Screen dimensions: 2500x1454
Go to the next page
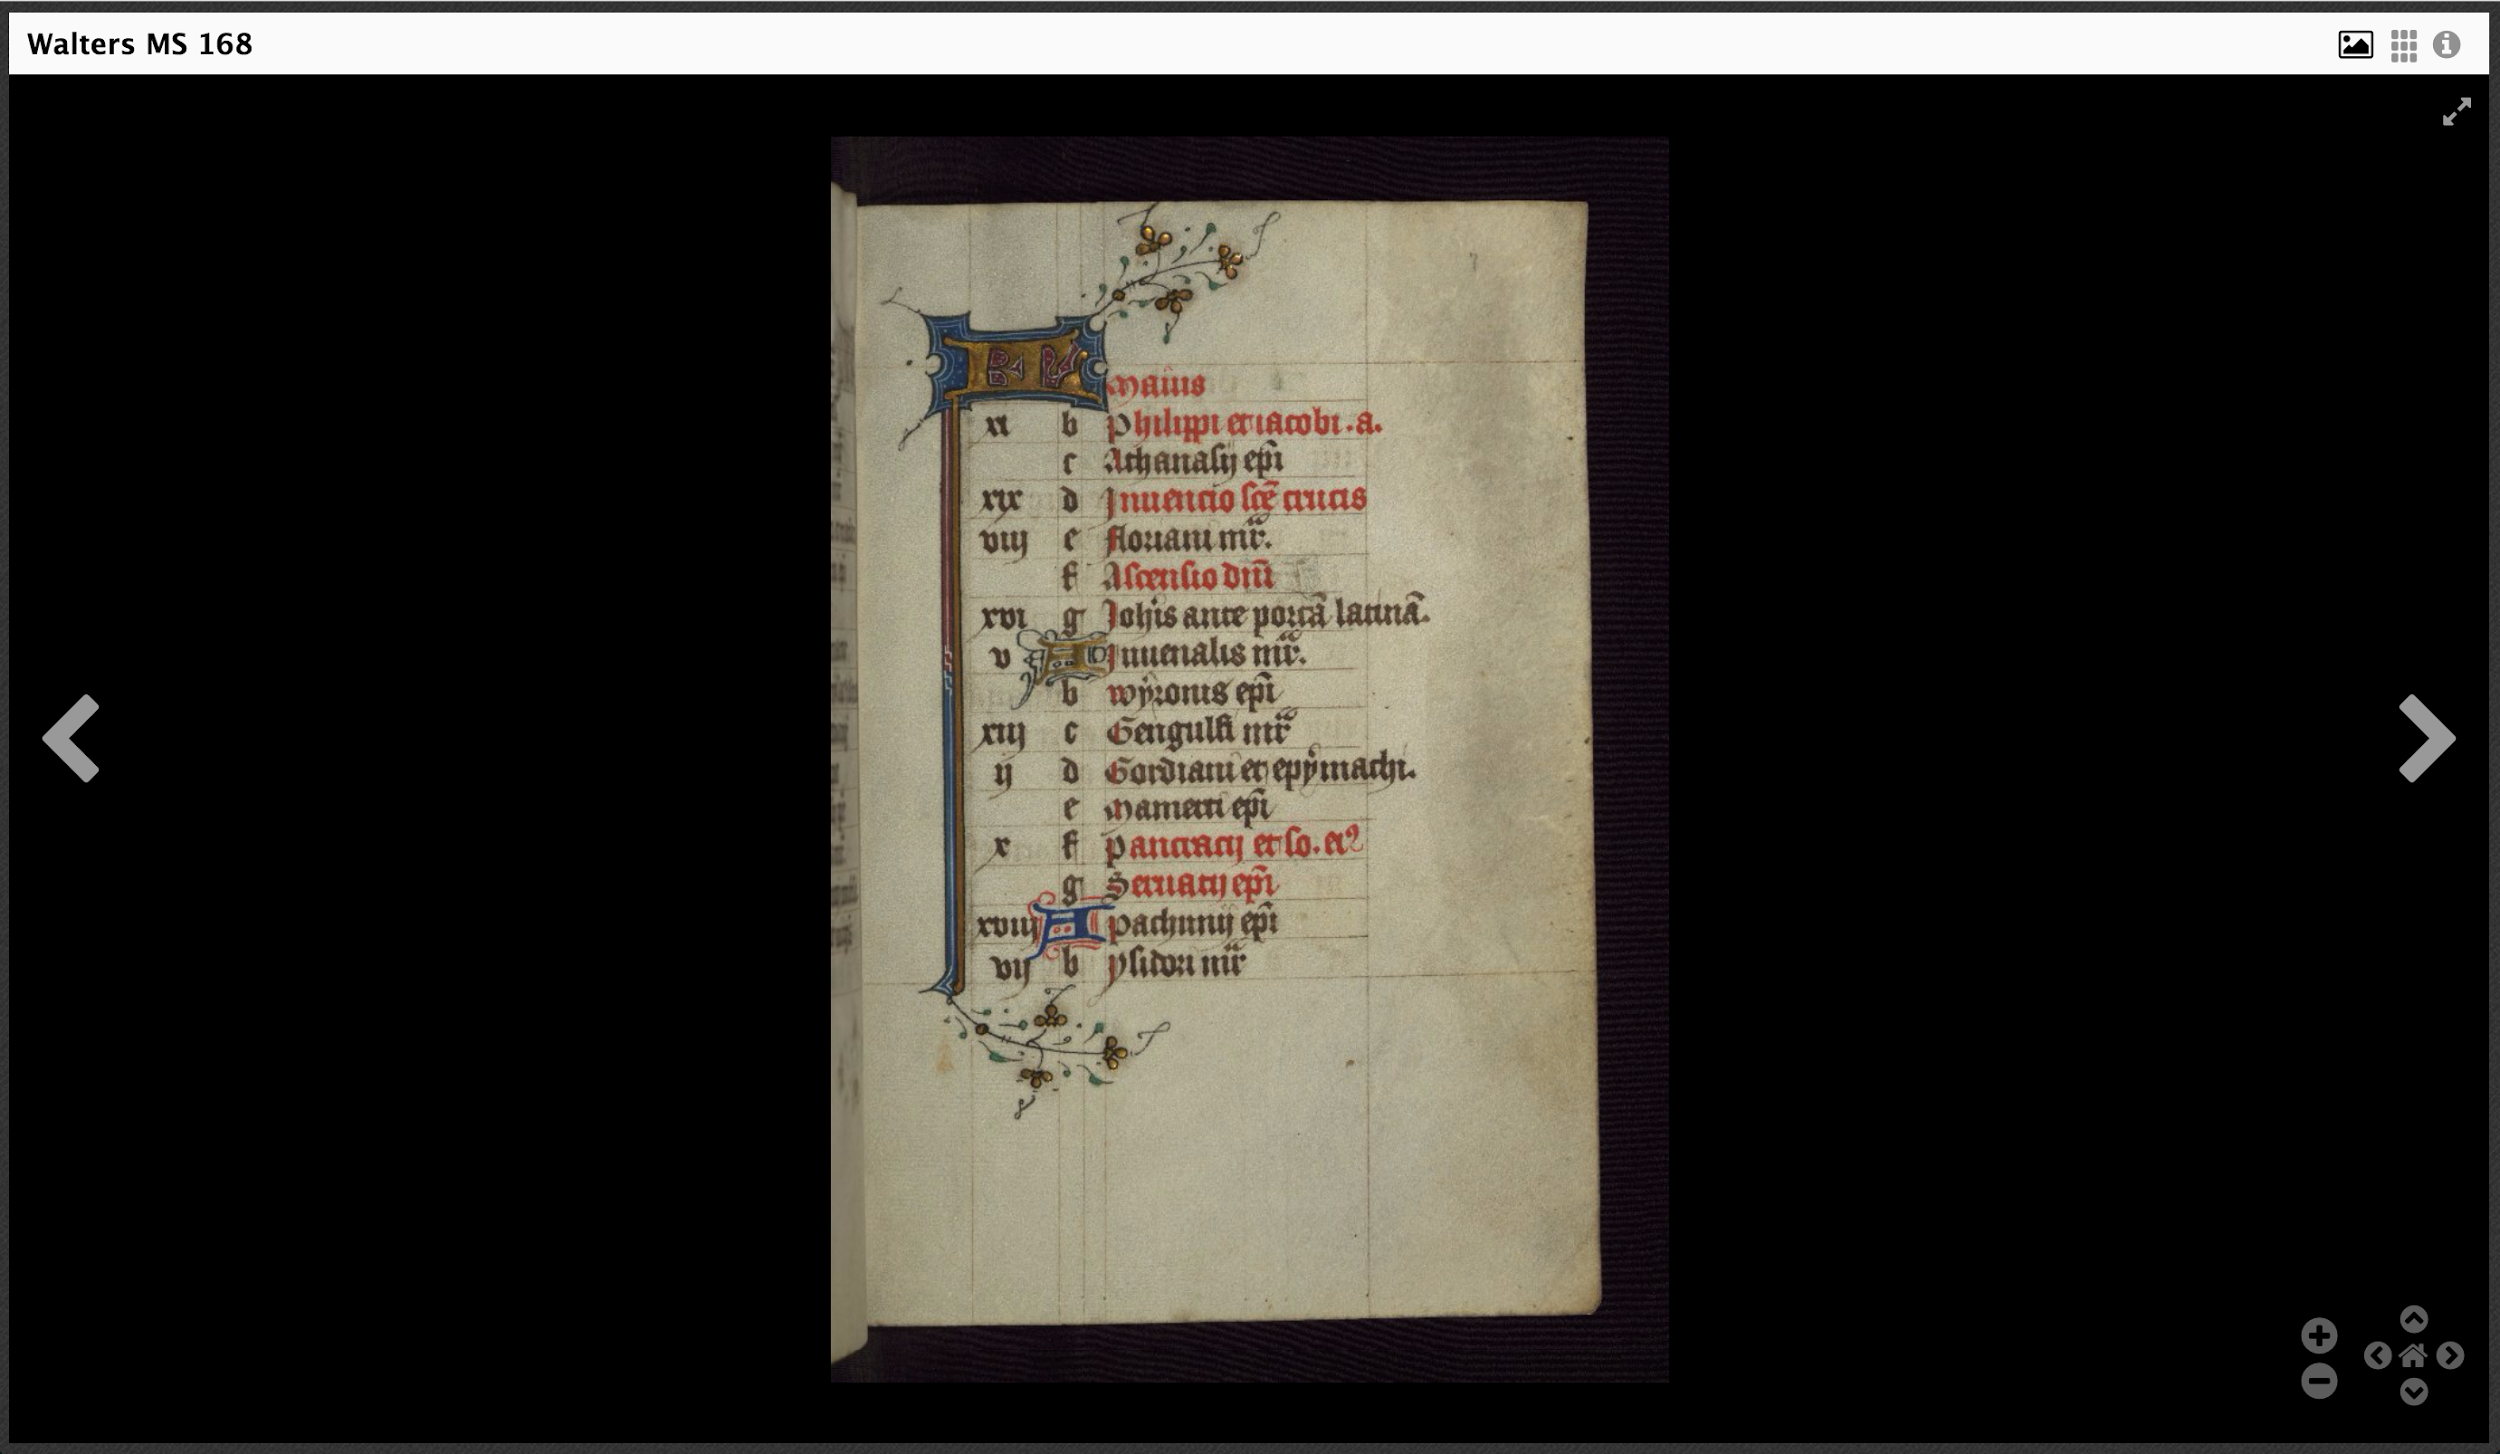point(2427,738)
